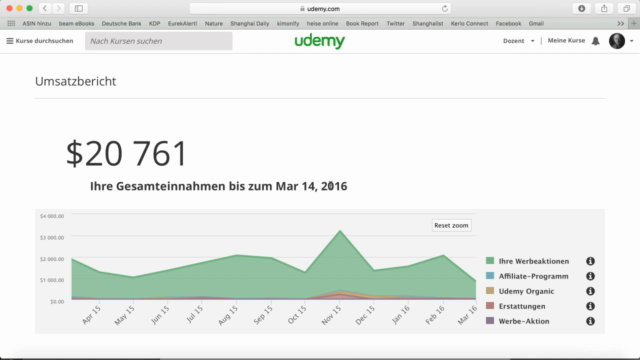The width and height of the screenshot is (640, 360).
Task: Toggle the Safari sidebar button
Action: click(79, 8)
